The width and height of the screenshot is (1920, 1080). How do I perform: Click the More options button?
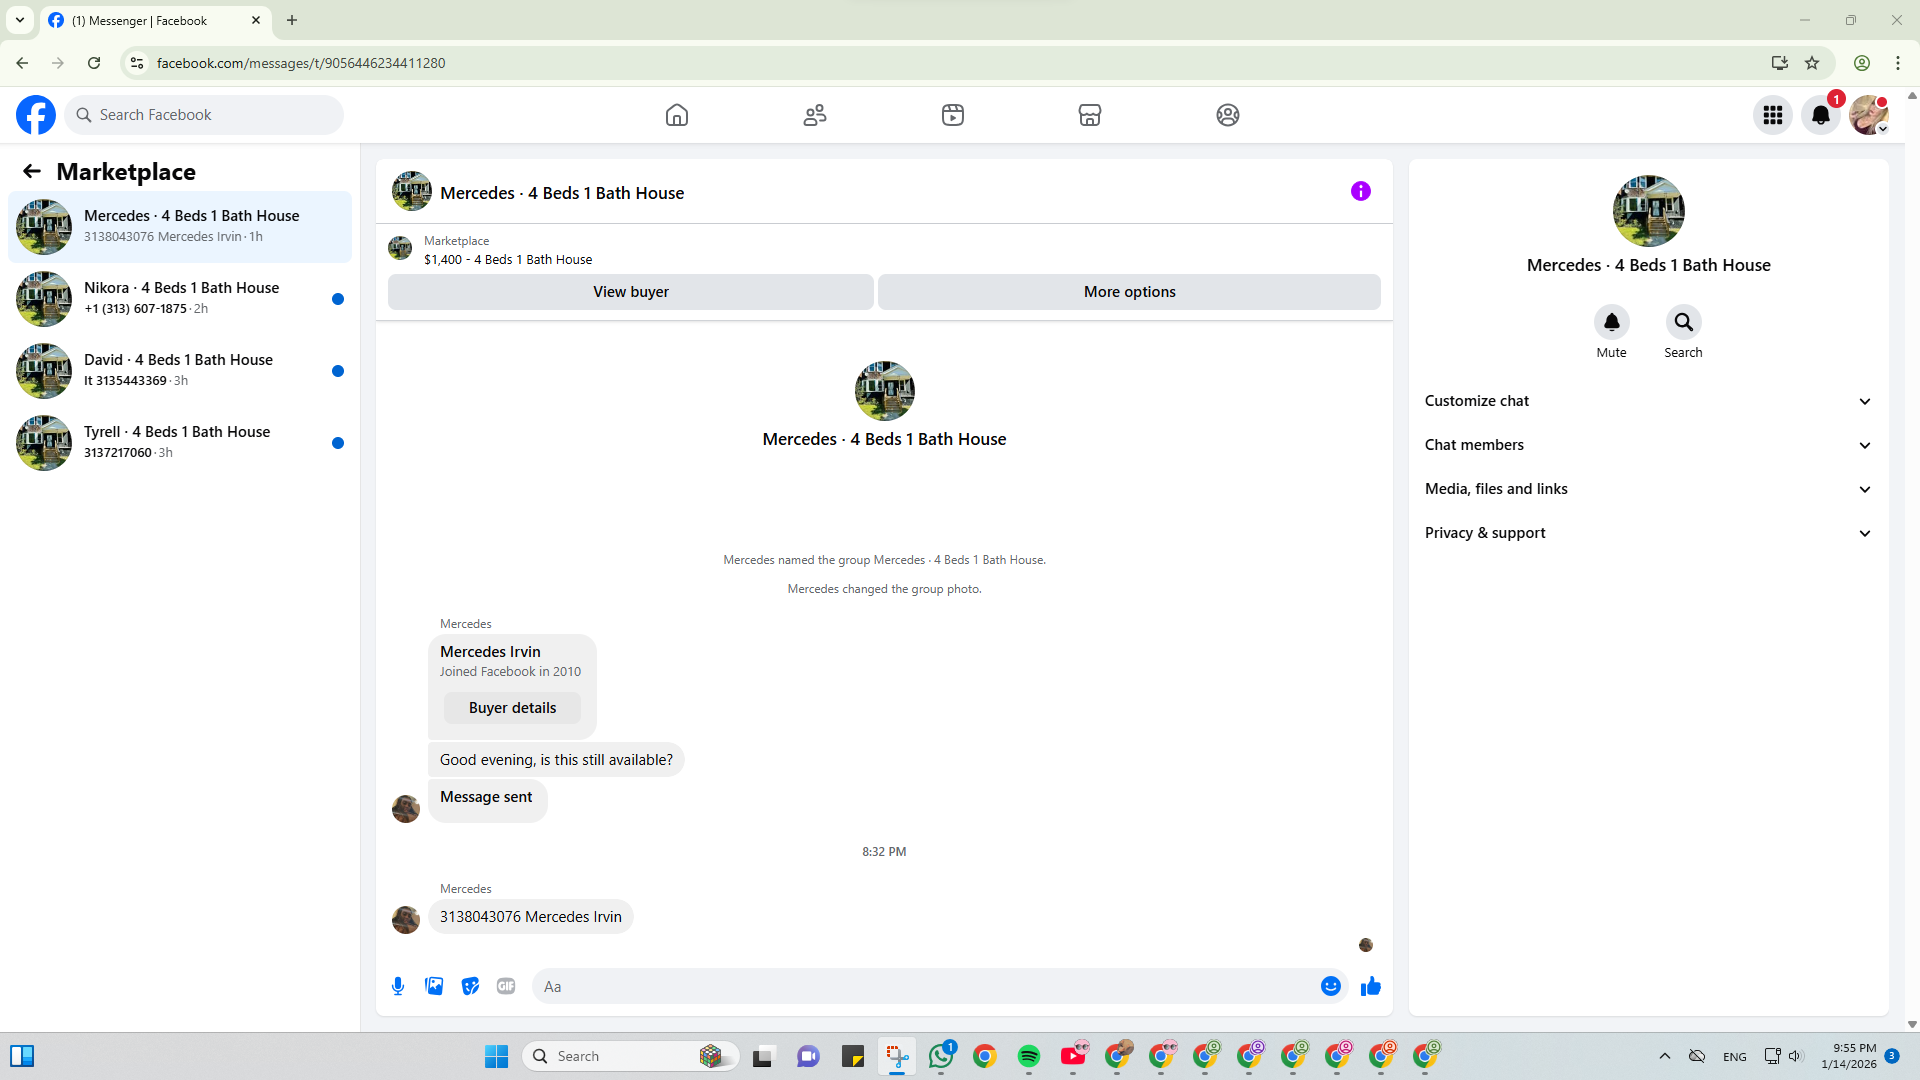[x=1129, y=292]
